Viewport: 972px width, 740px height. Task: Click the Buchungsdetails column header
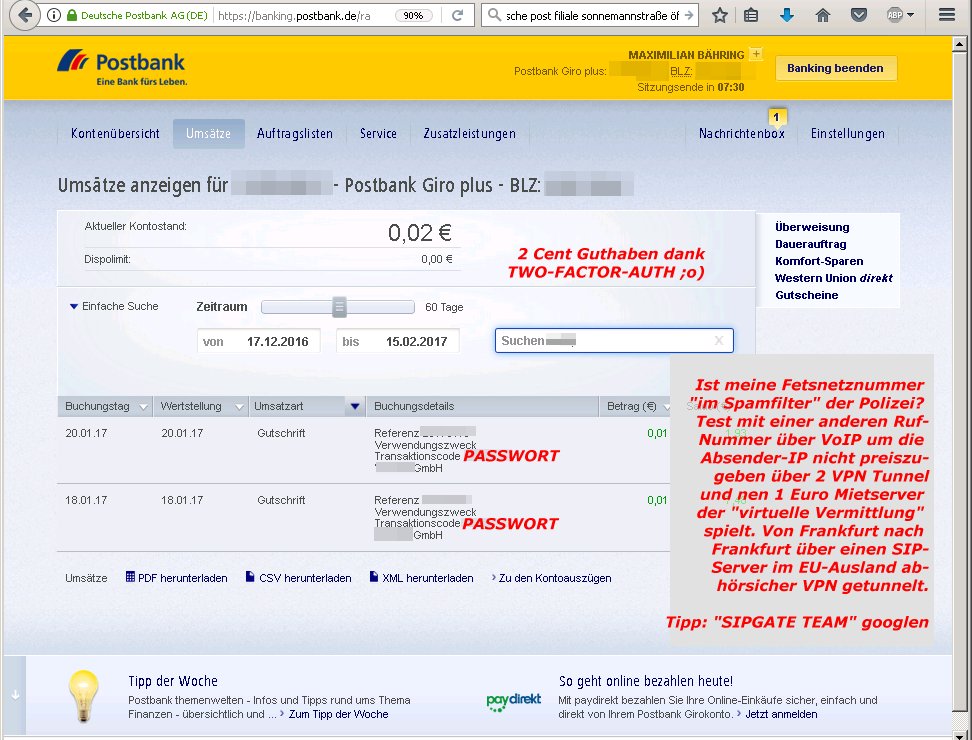(x=482, y=407)
